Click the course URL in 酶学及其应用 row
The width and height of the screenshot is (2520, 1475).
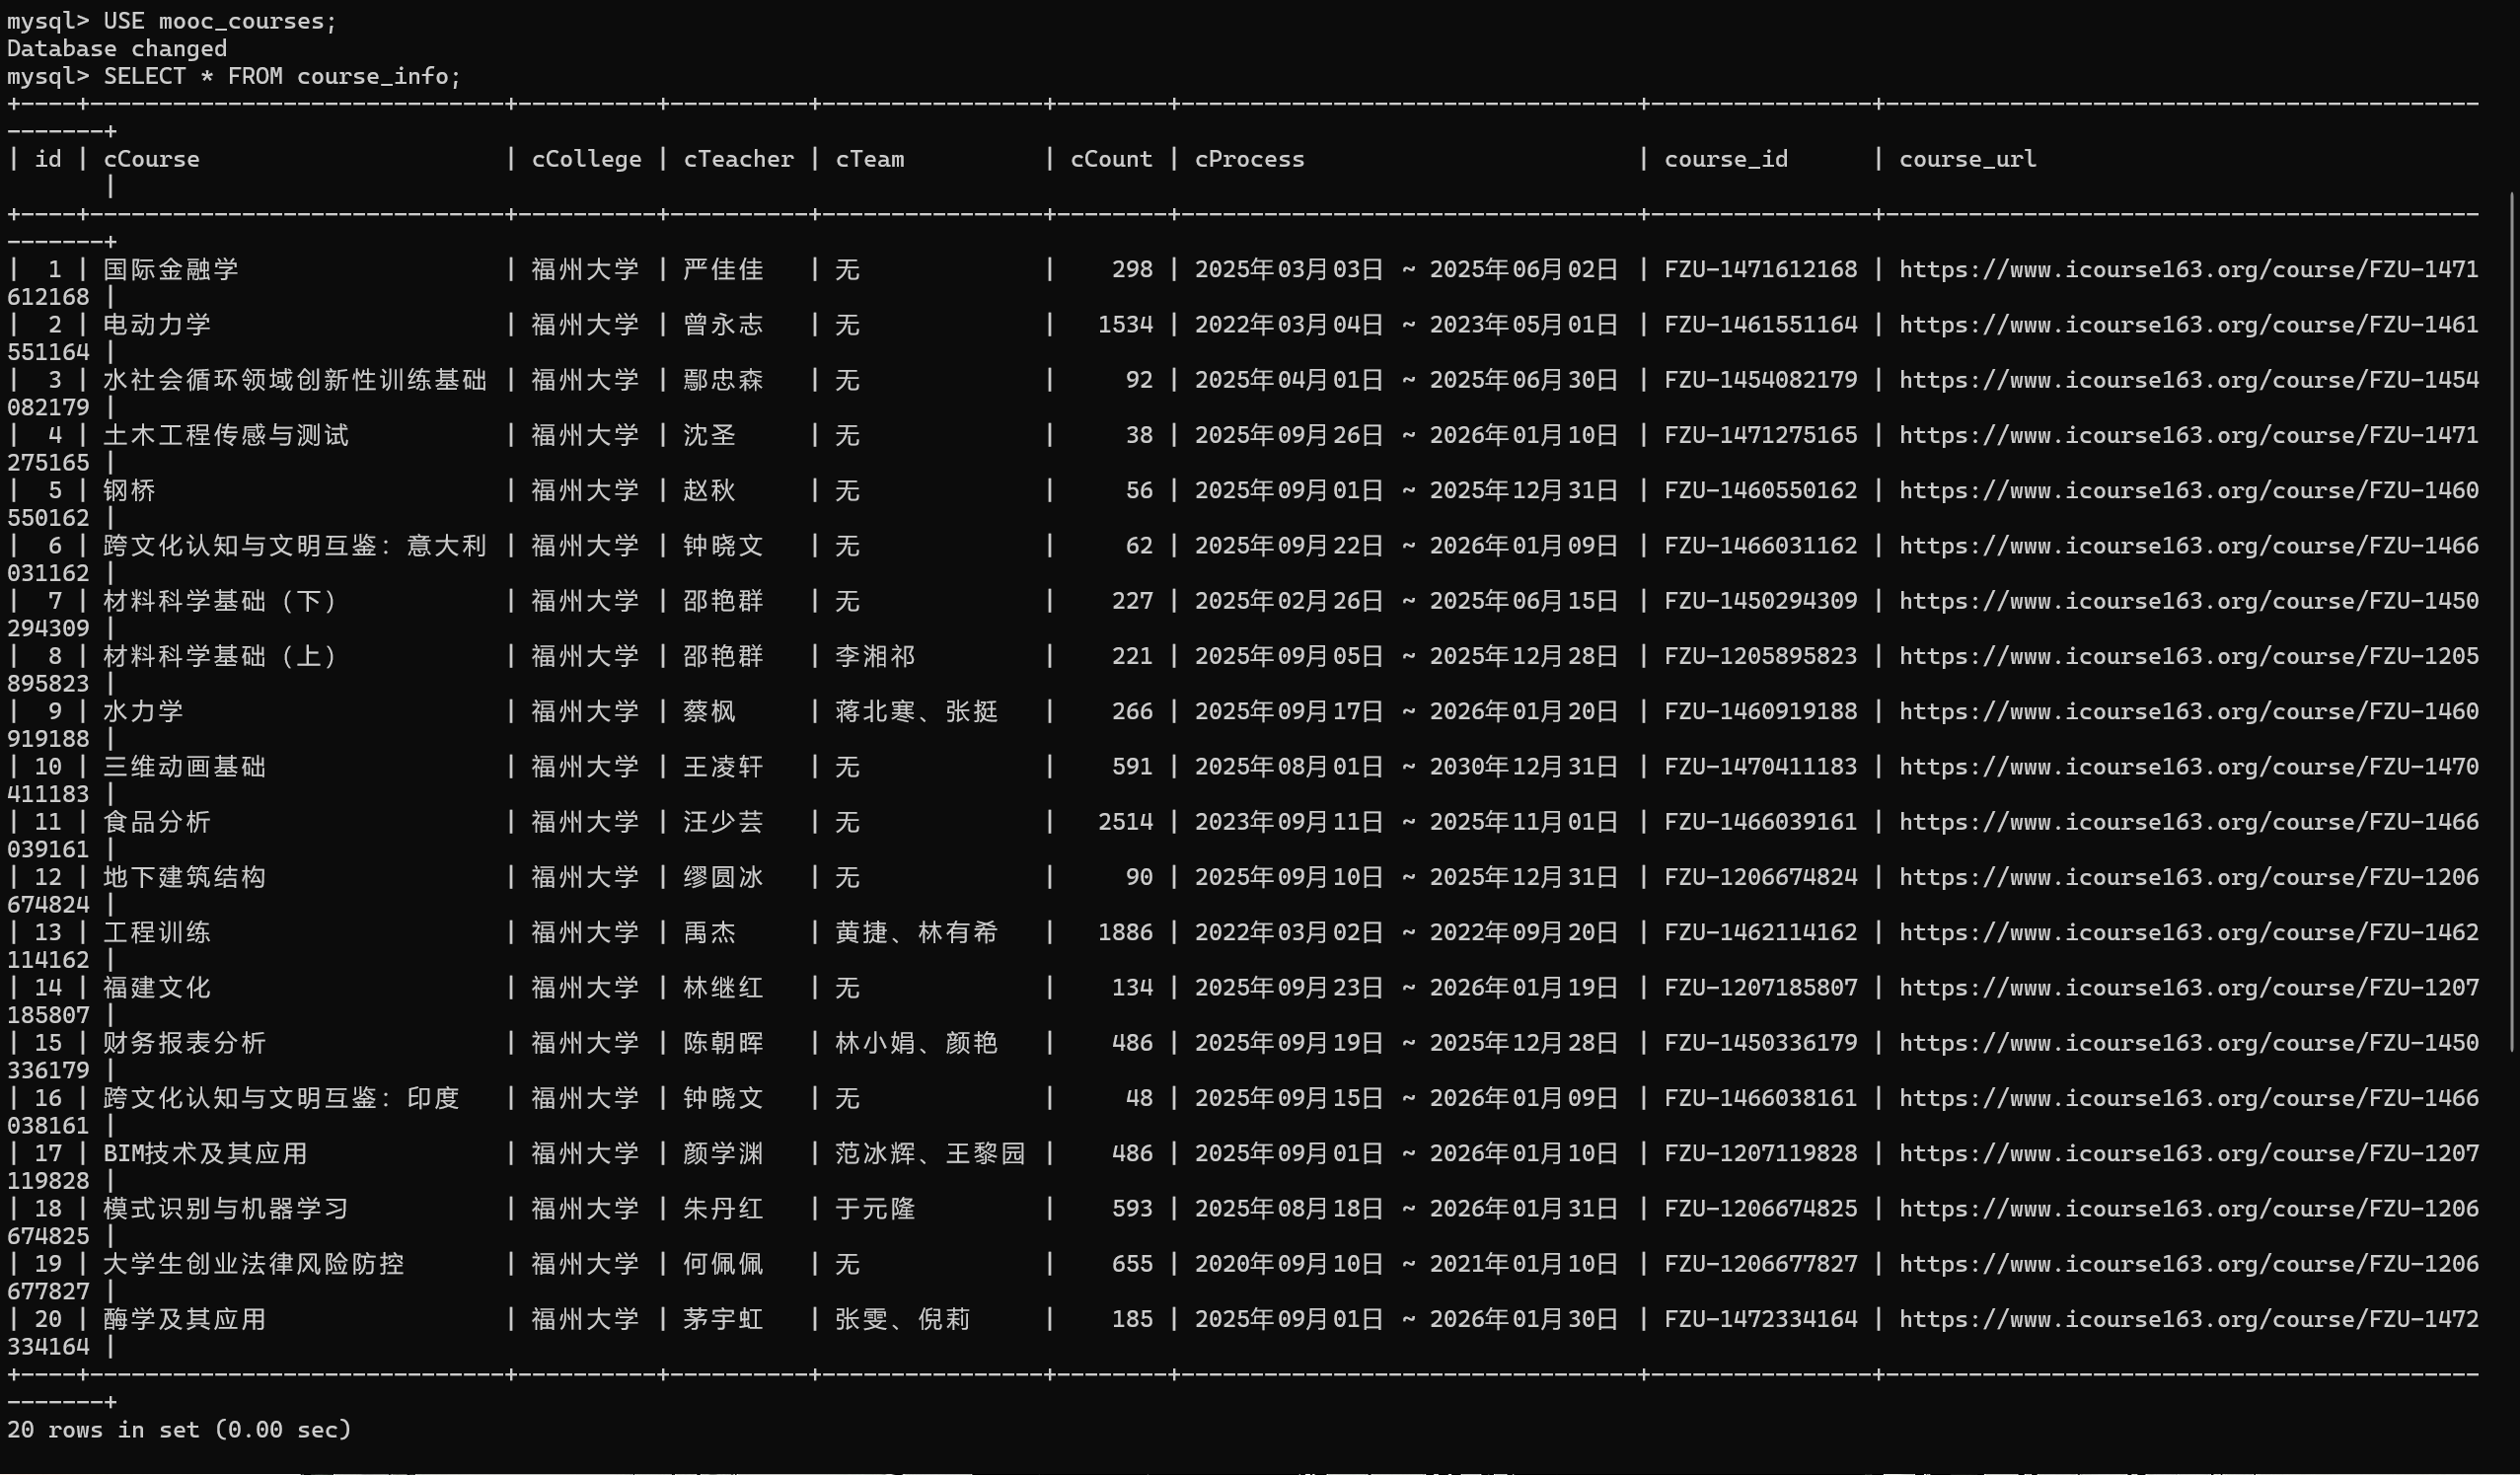pos(2187,1319)
